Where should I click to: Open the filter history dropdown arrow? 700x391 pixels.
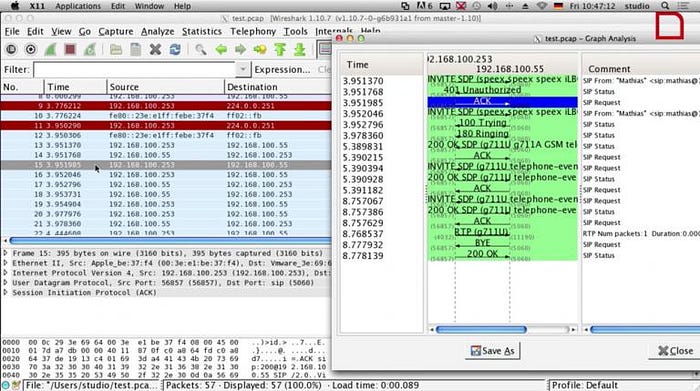[242, 69]
